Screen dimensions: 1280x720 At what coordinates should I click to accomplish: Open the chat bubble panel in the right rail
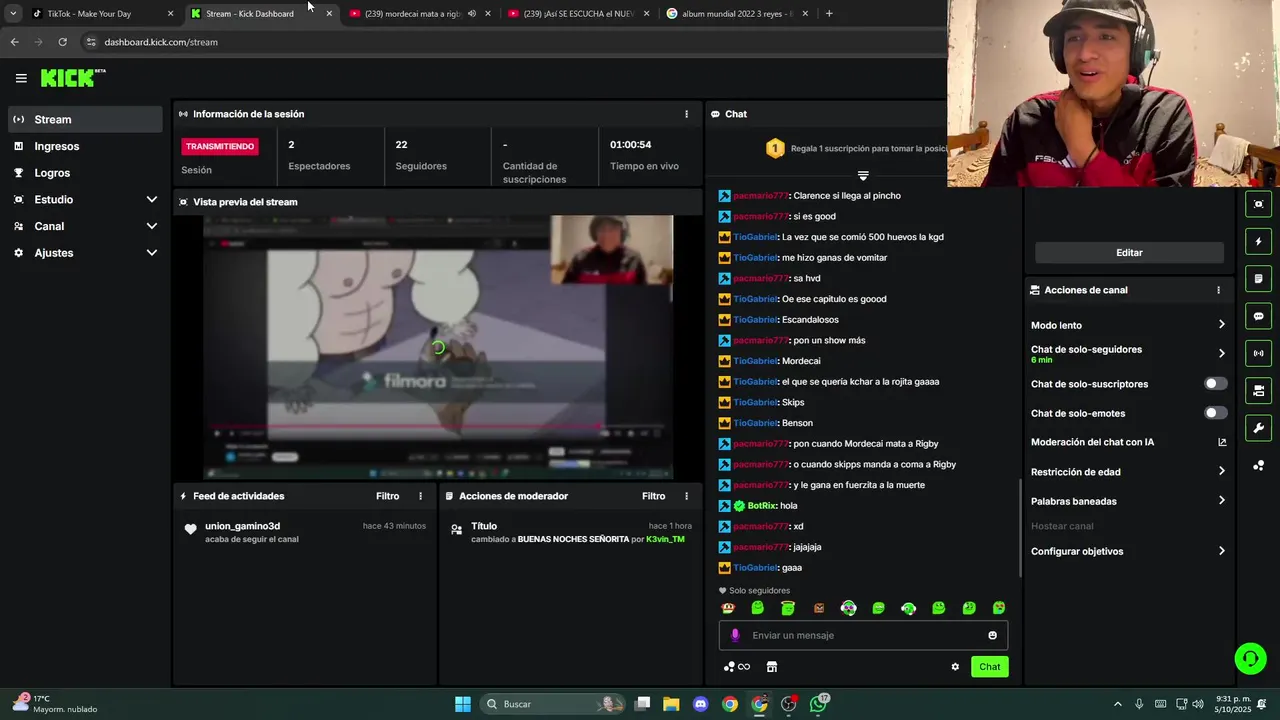1258,316
